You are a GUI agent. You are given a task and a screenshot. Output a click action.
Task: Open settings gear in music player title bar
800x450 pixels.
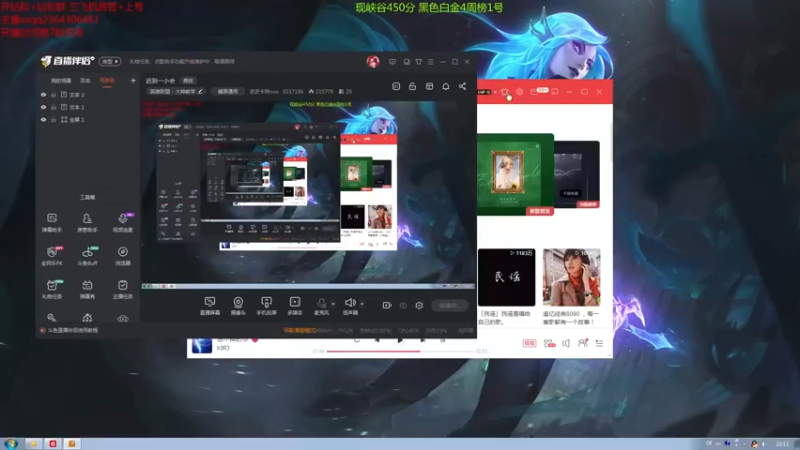pos(519,92)
